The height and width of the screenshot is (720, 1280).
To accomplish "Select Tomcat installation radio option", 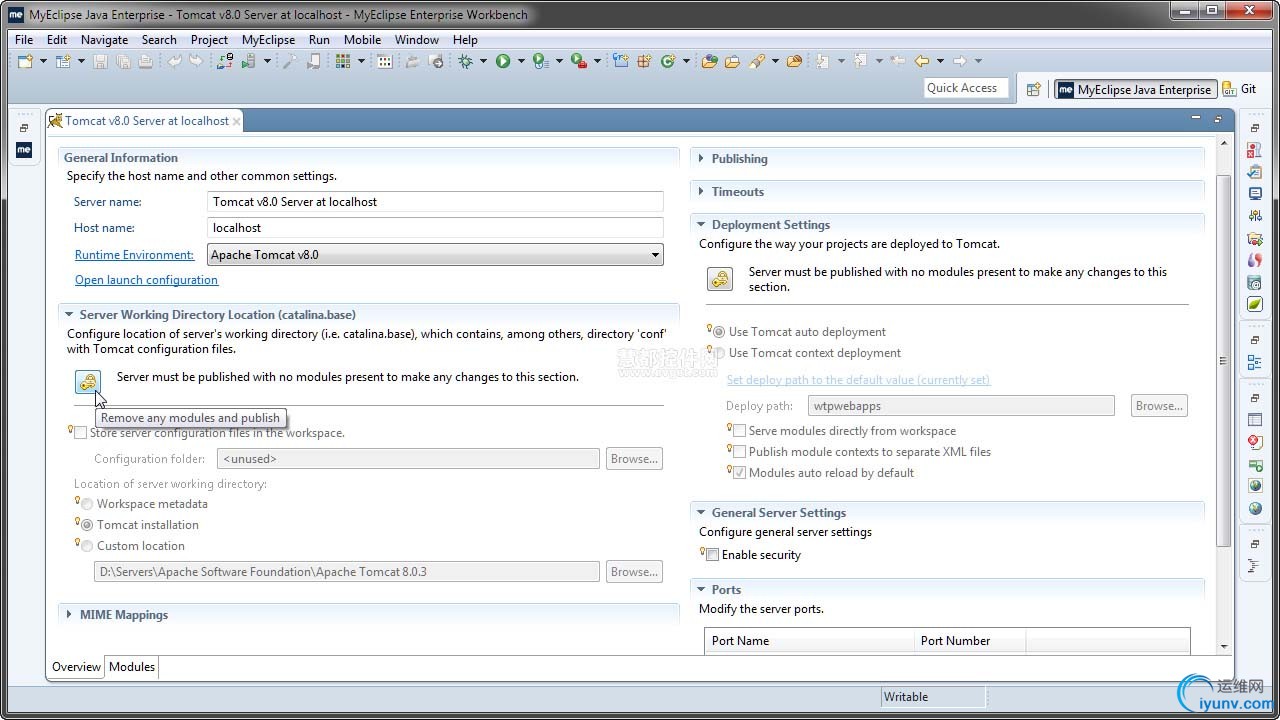I will (87, 525).
